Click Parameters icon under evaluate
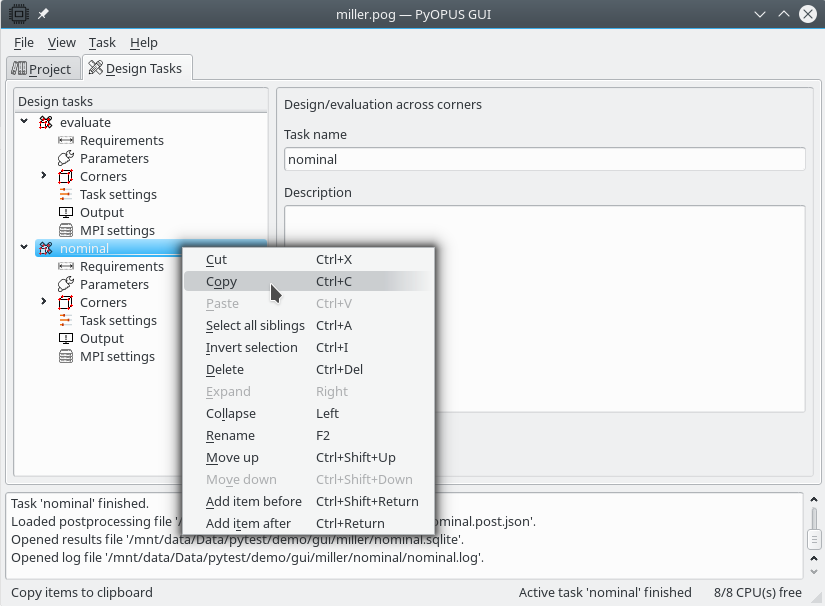This screenshot has height=606, width=825. tap(66, 159)
